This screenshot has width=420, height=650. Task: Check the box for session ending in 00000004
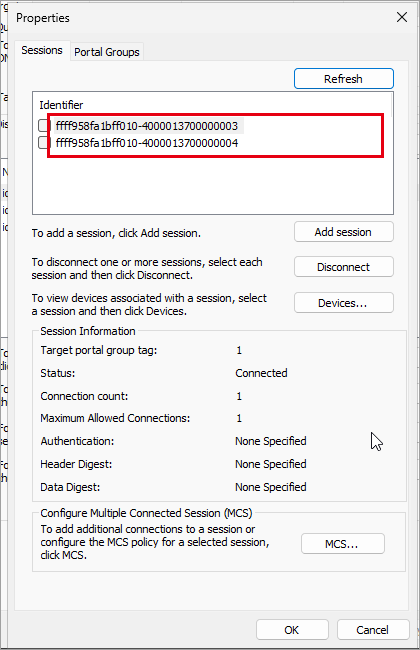44,143
